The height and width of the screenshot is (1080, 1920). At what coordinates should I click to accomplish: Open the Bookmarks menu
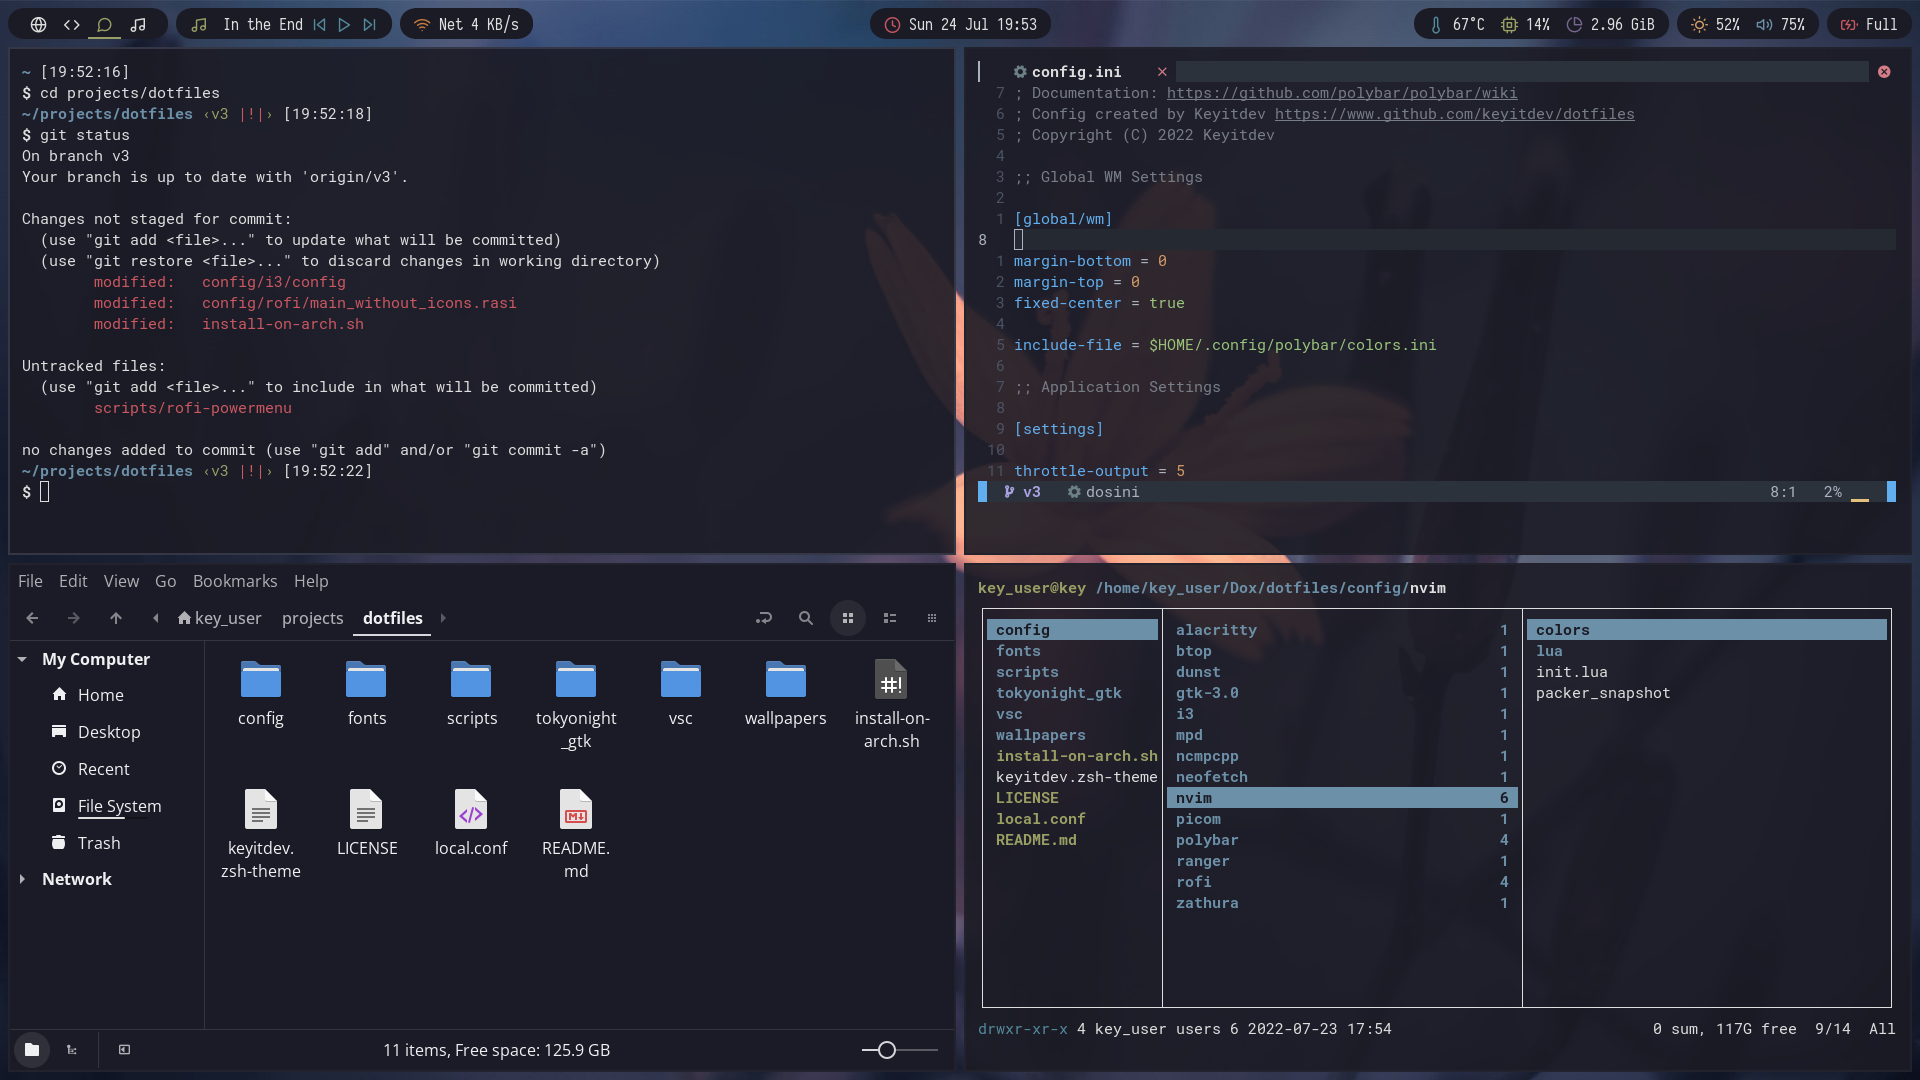tap(235, 581)
